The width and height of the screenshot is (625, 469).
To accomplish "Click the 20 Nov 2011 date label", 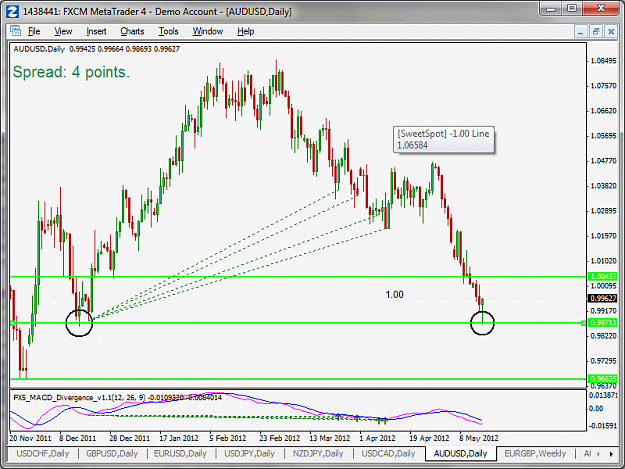I will (30, 438).
